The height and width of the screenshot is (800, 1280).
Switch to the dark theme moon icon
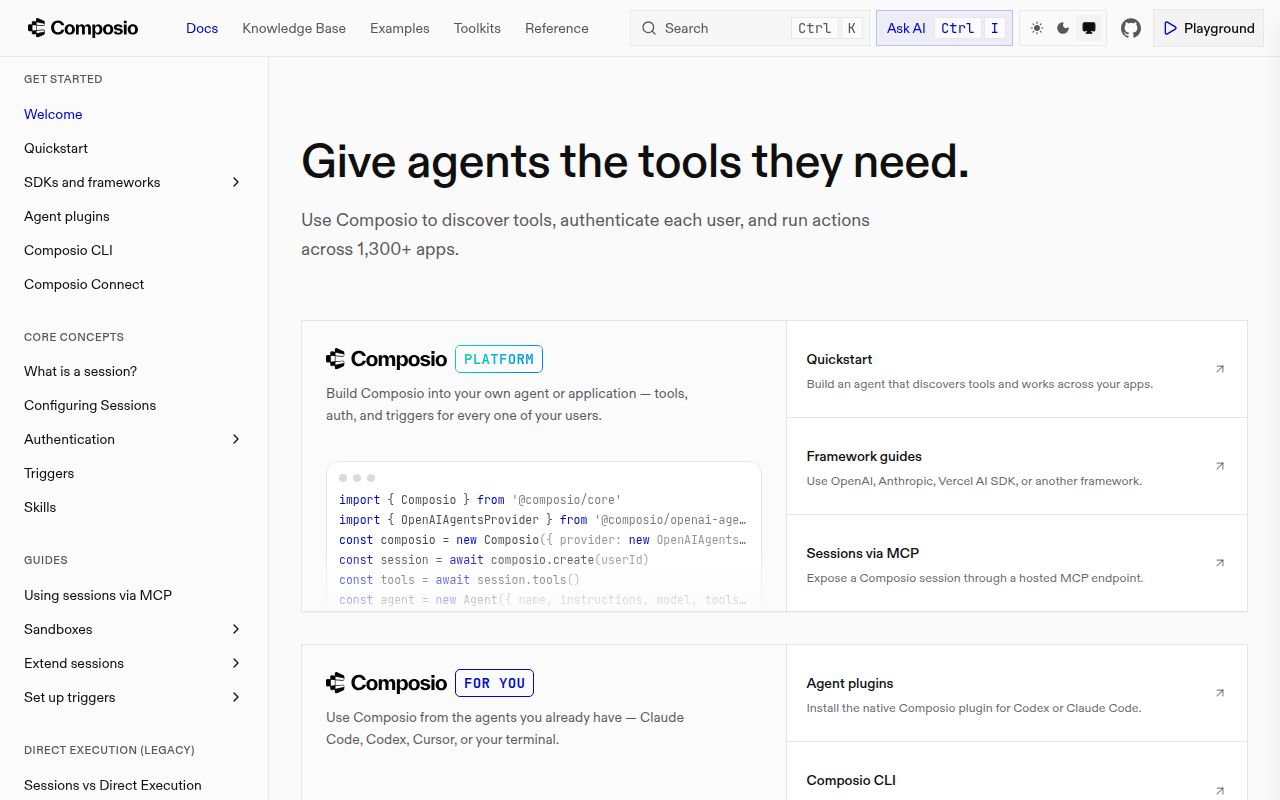click(1063, 28)
